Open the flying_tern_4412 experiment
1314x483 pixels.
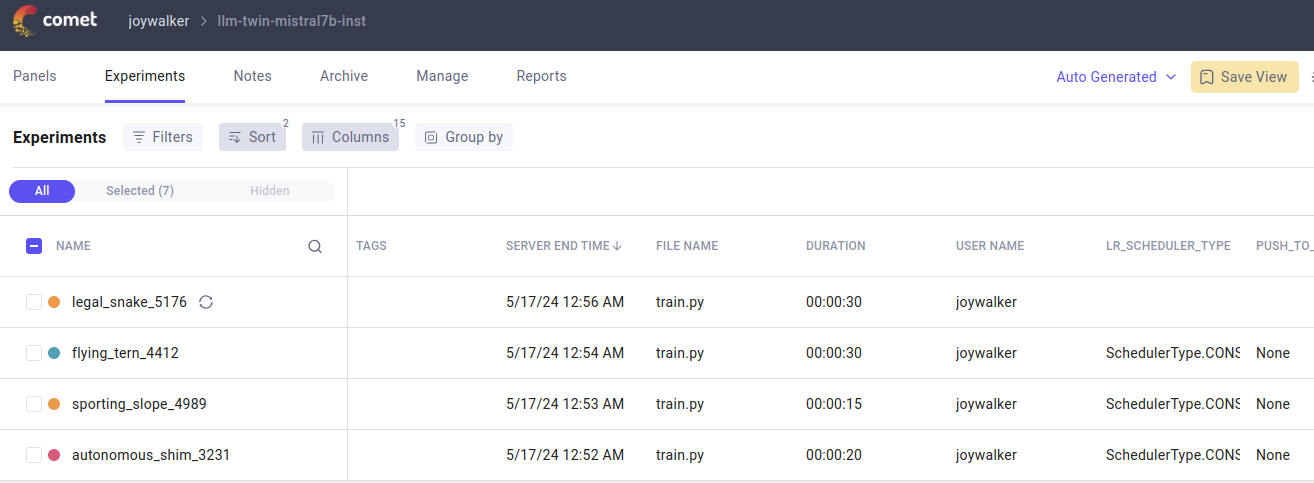[x=125, y=353]
